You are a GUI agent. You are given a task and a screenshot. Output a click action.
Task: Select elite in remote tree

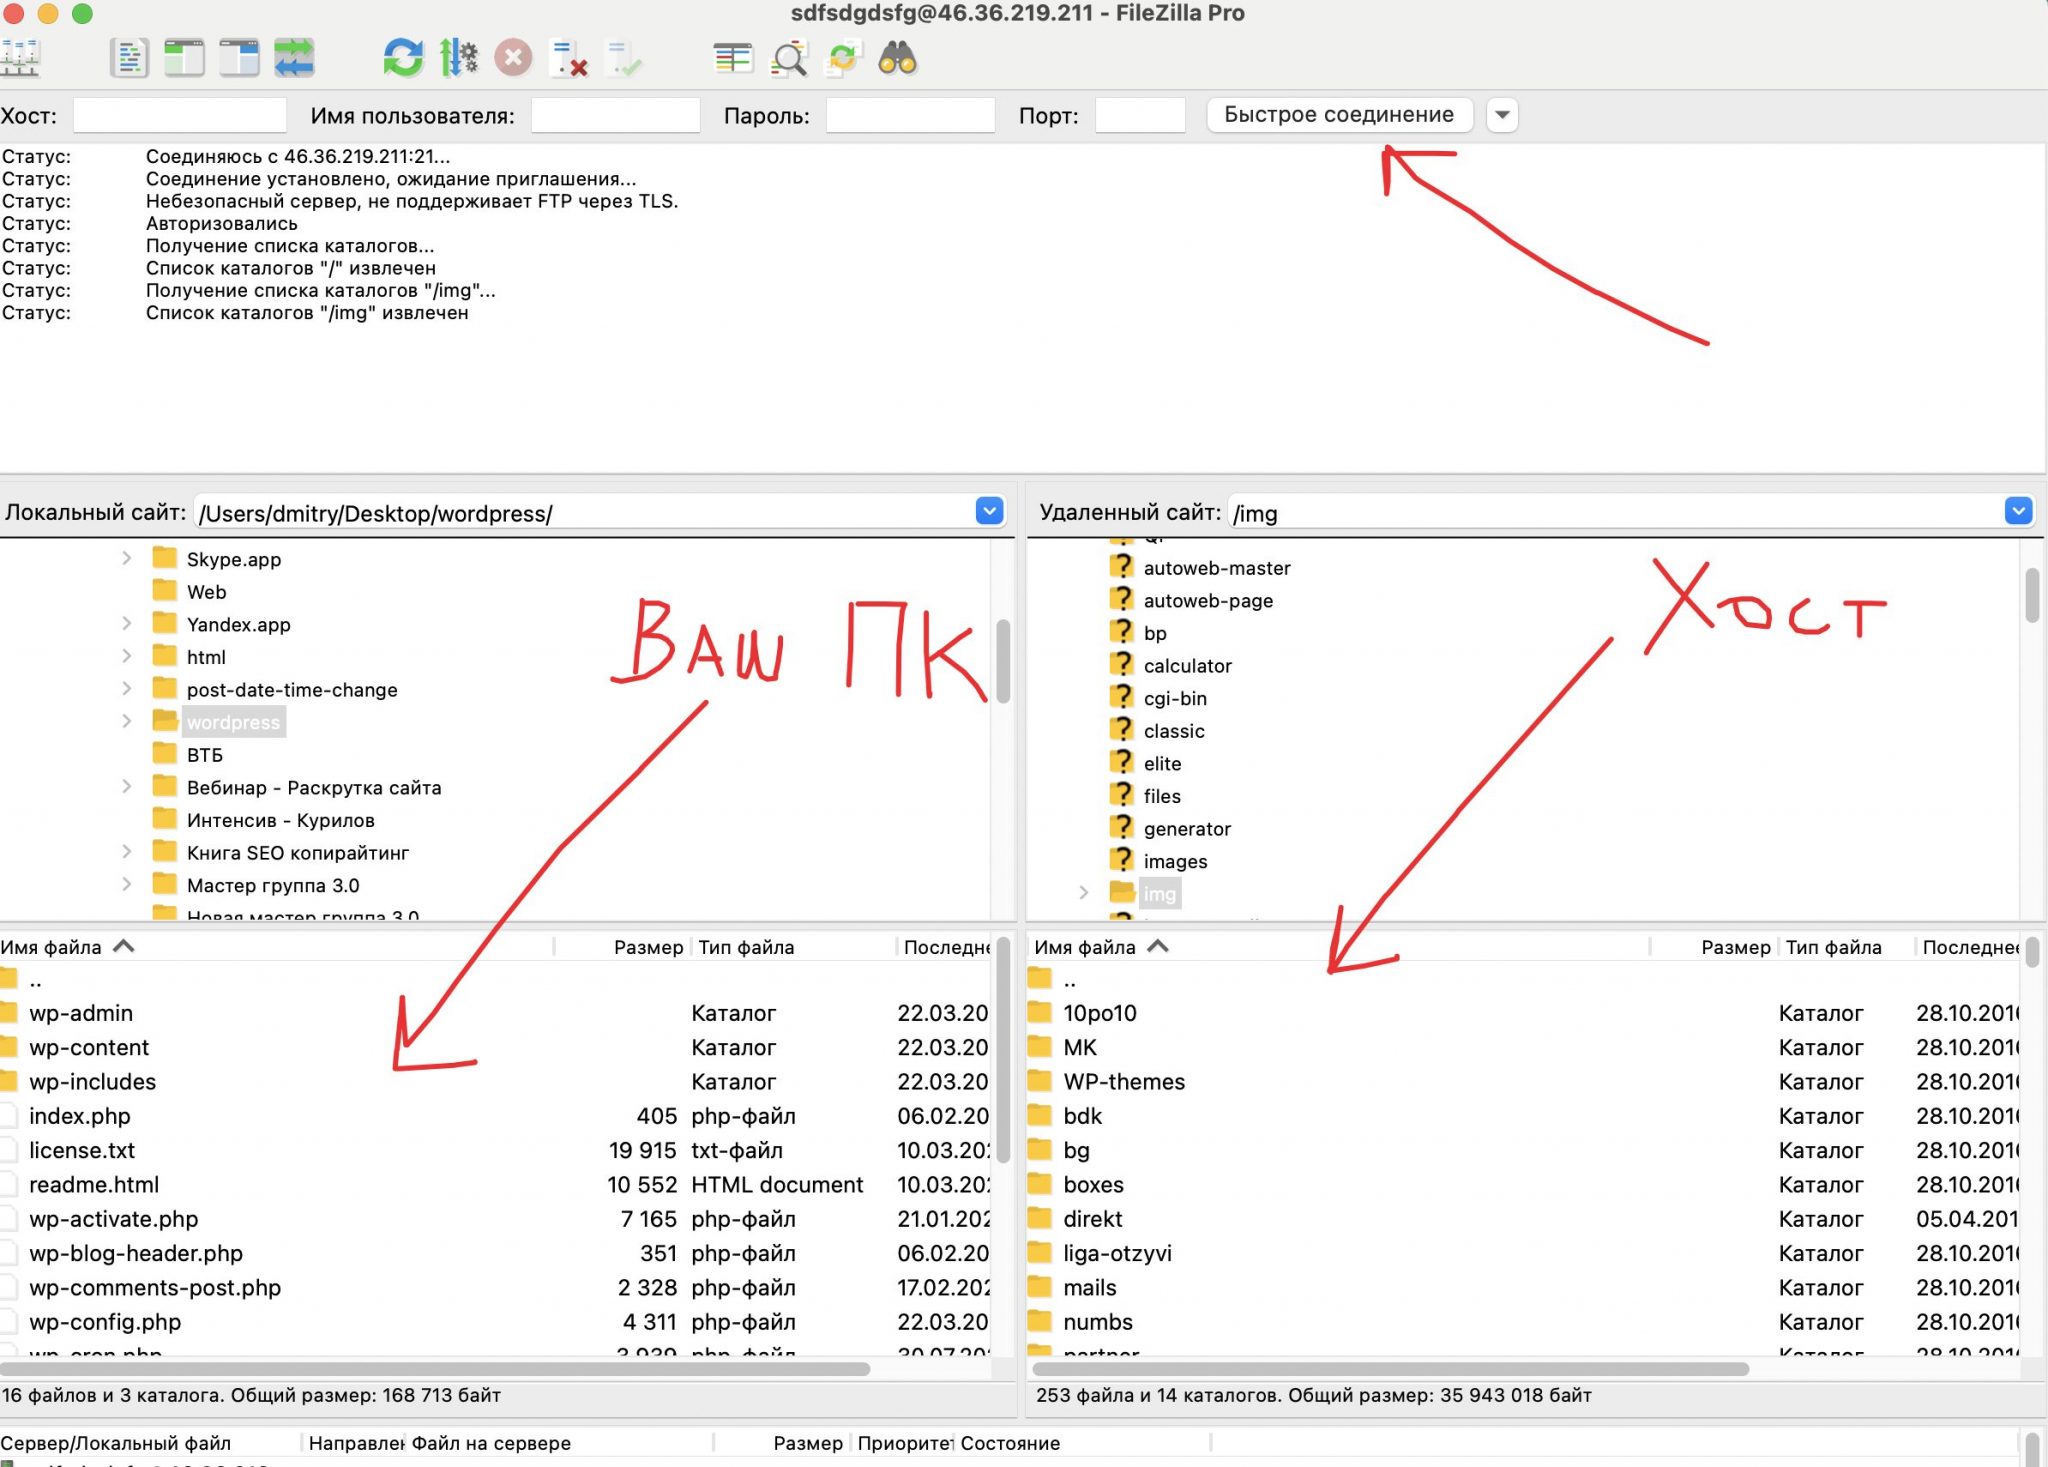click(1162, 763)
